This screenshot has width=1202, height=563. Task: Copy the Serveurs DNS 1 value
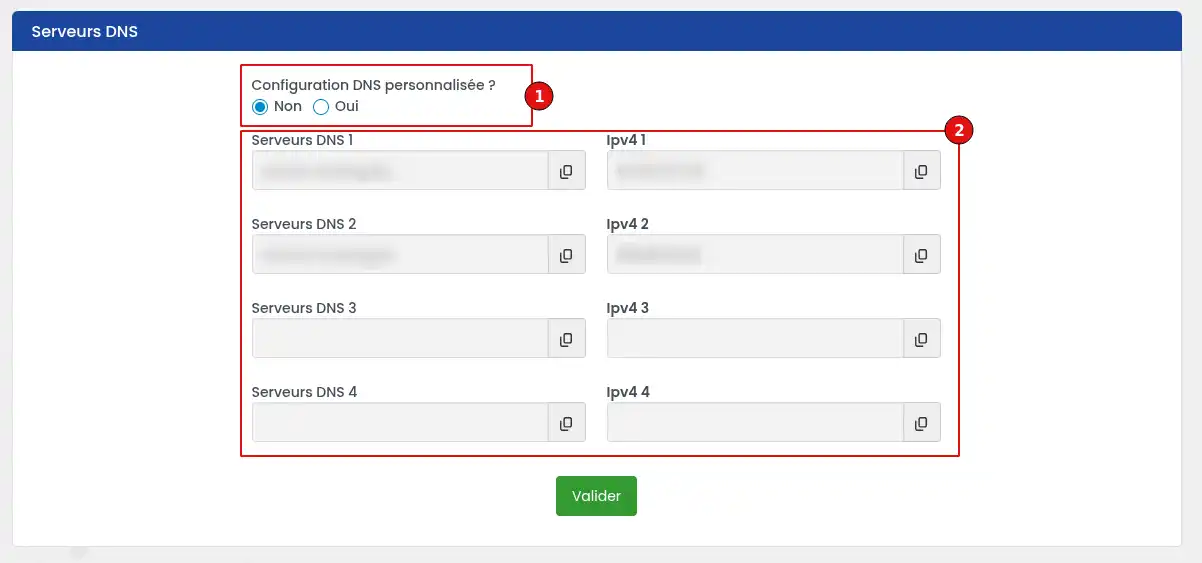point(566,171)
